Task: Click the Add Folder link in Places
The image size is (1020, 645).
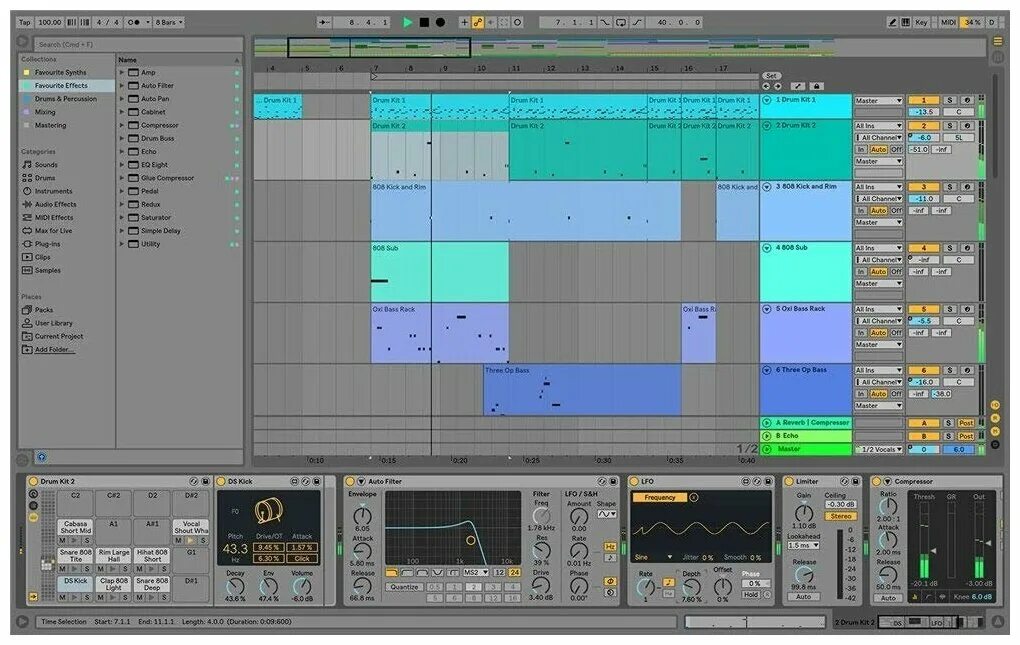Action: 48,349
